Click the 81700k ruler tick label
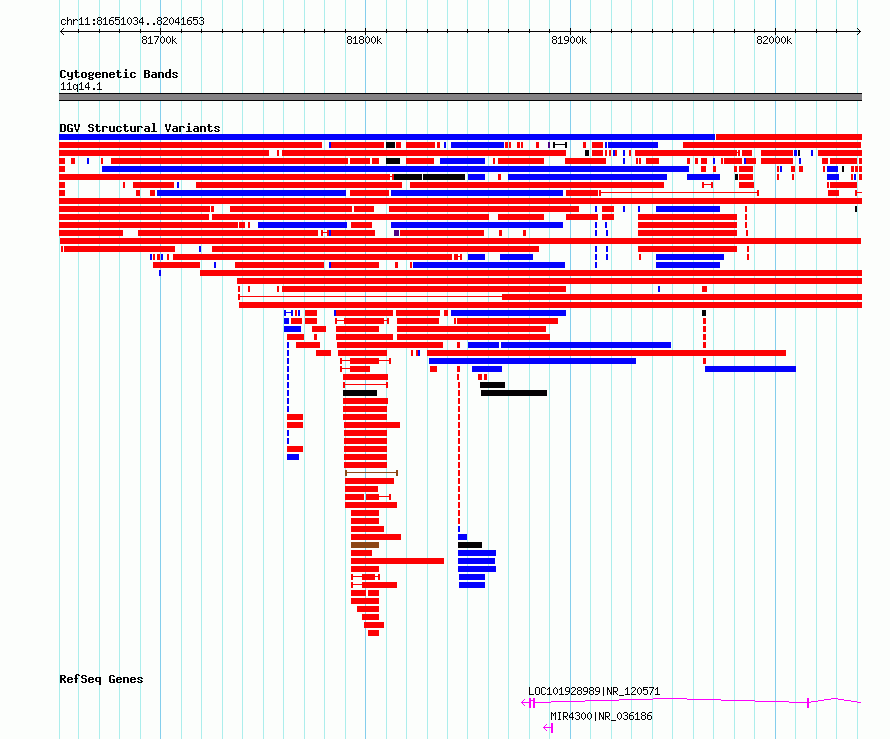 coord(159,40)
